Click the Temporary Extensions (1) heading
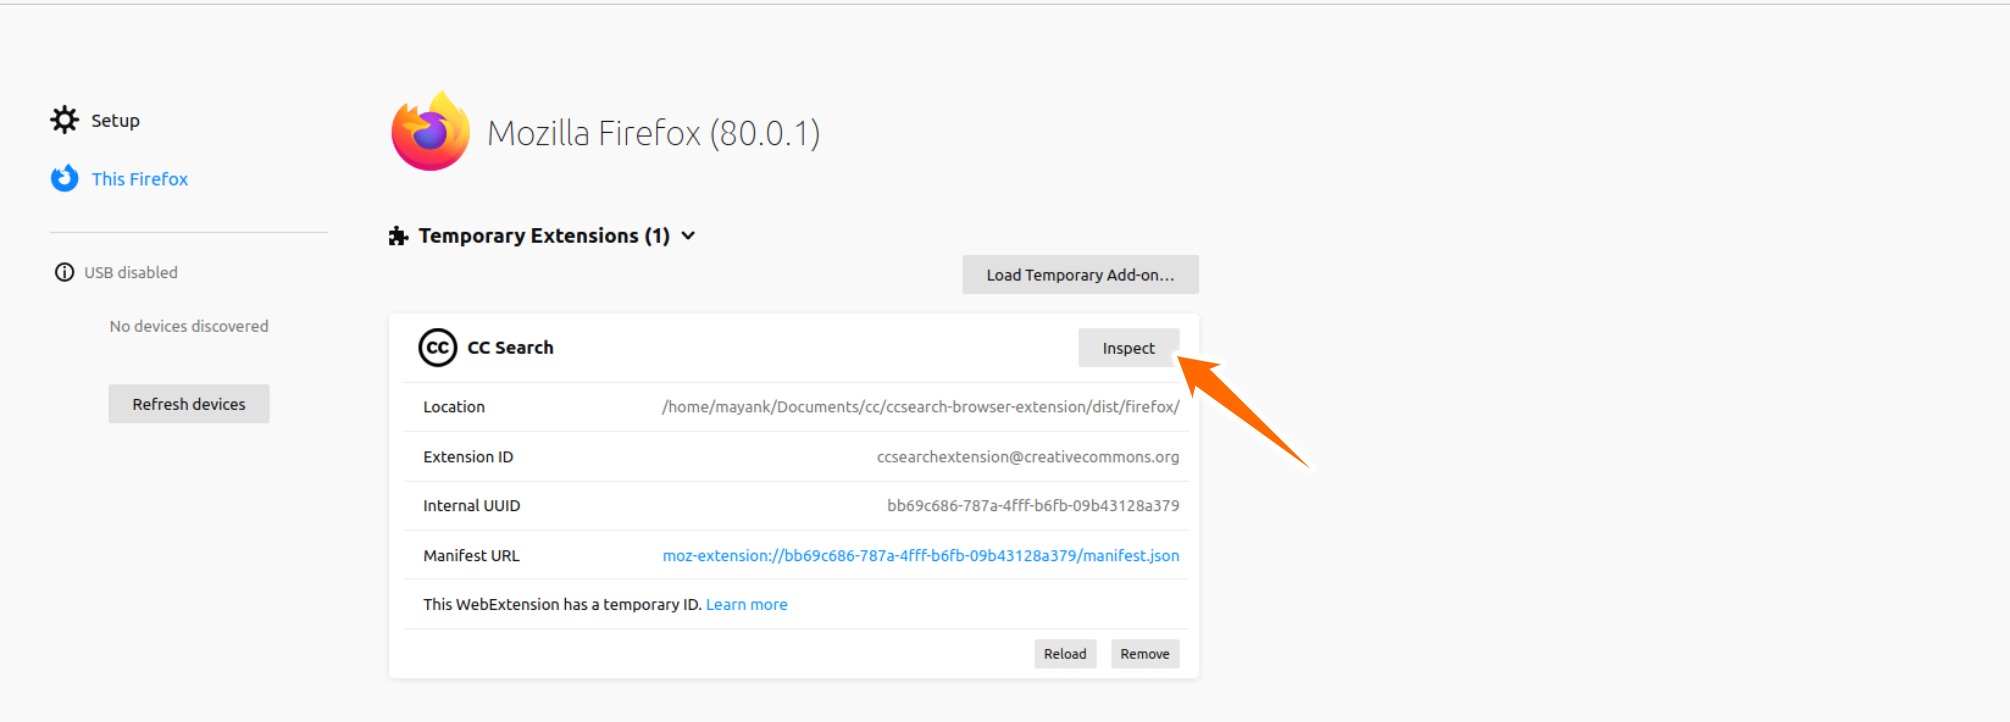 click(544, 236)
